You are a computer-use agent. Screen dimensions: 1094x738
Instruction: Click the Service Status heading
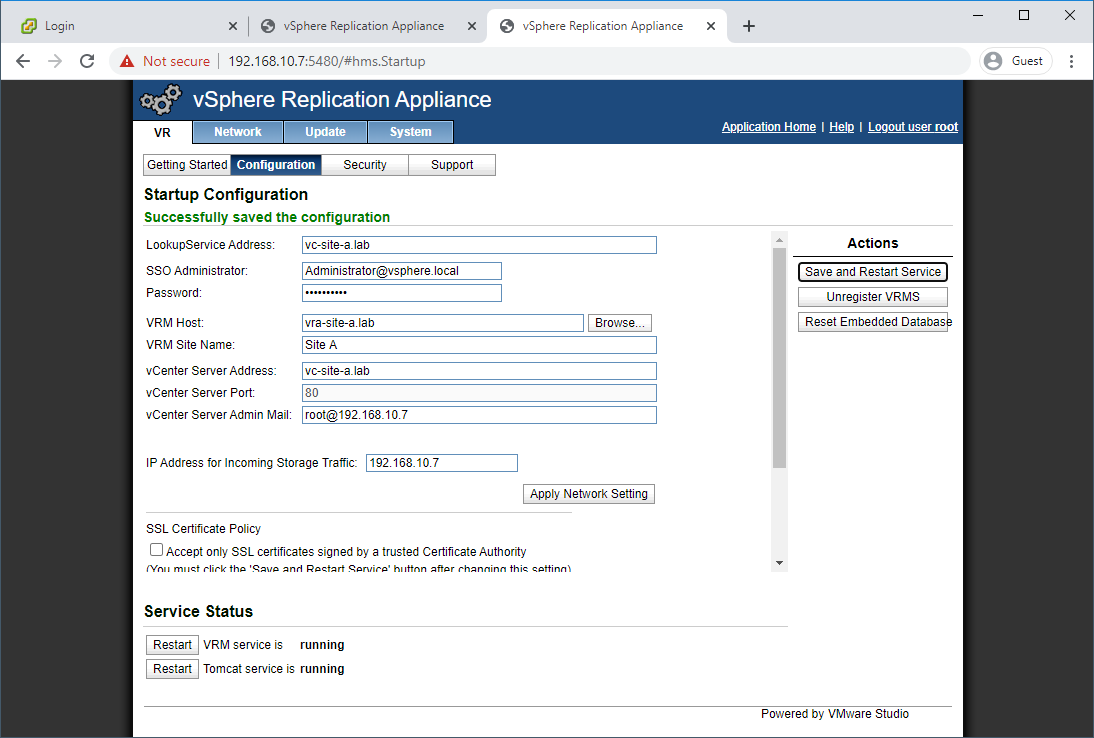pos(198,612)
